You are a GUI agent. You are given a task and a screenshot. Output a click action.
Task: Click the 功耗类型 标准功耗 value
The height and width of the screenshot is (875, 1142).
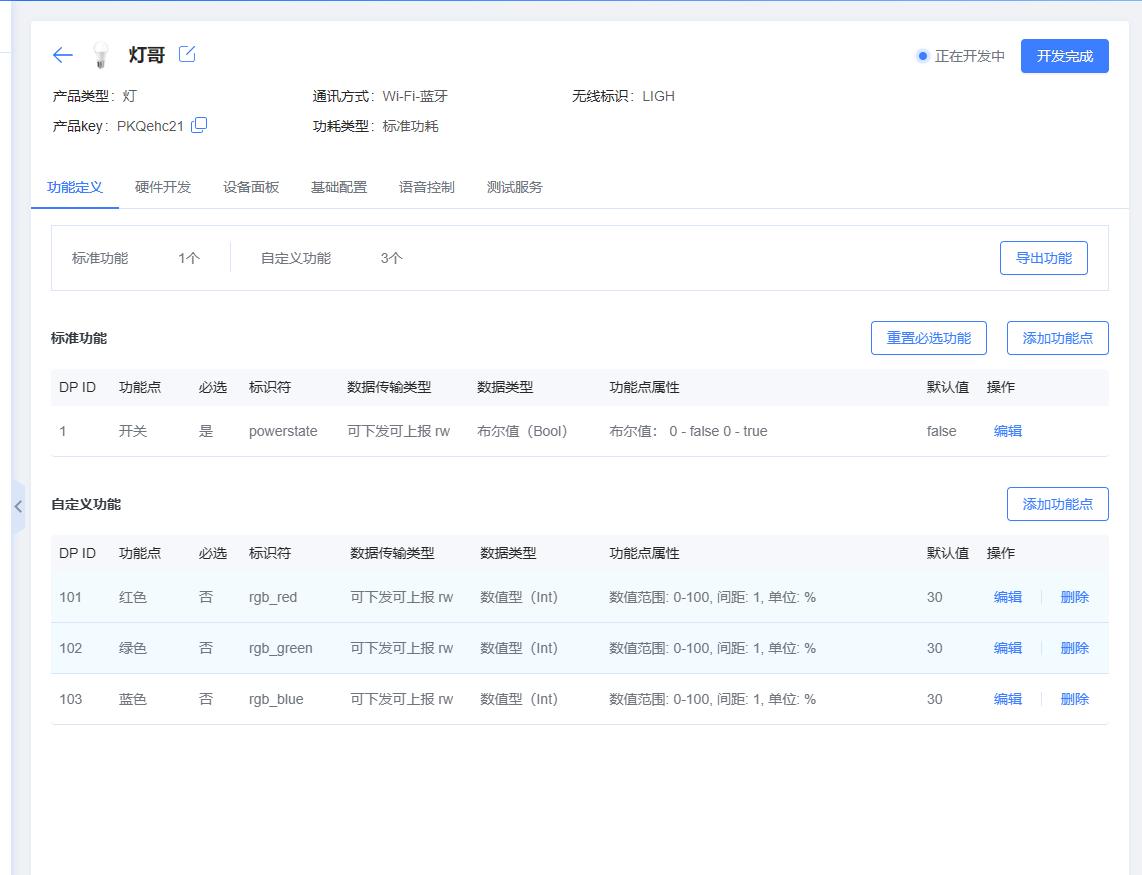[x=411, y=126]
